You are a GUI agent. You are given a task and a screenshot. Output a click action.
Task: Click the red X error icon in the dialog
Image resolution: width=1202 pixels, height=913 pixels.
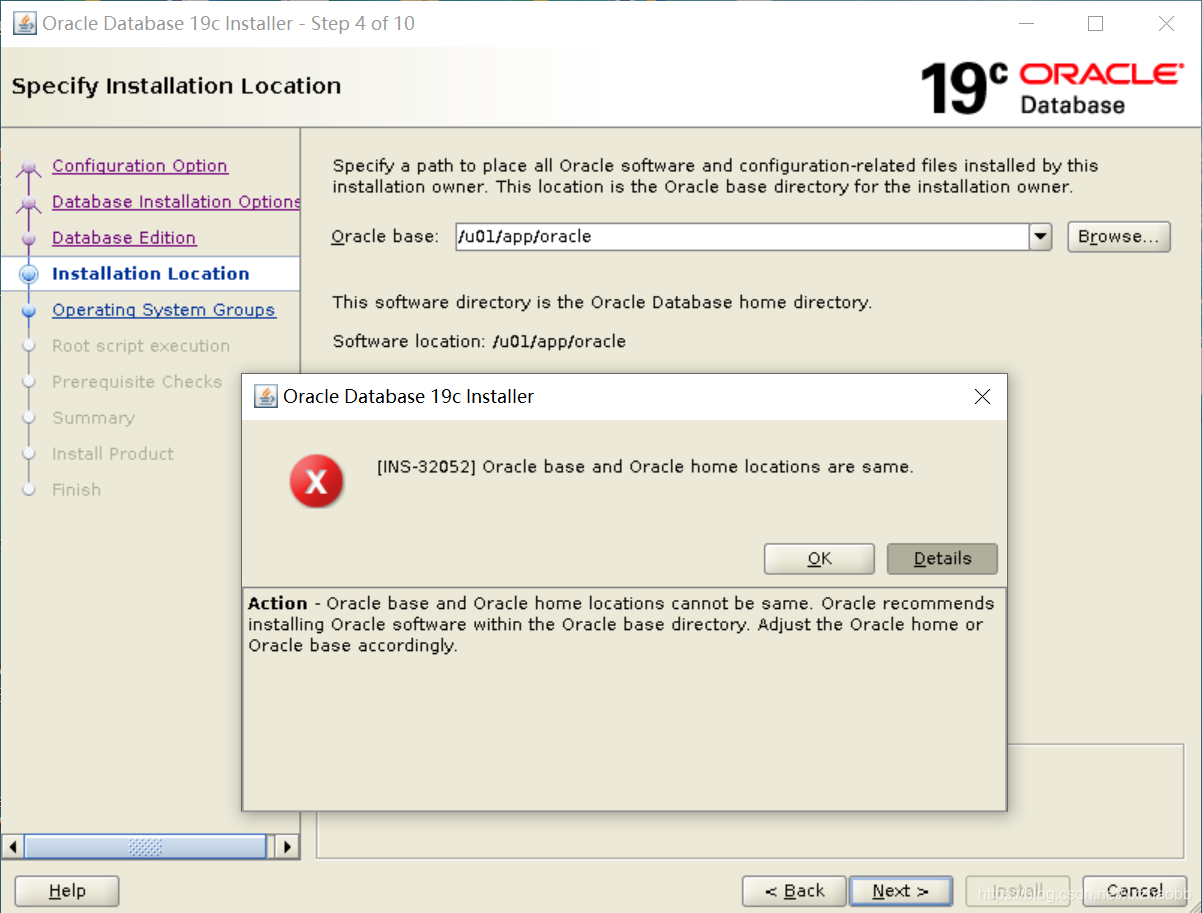[x=316, y=481]
